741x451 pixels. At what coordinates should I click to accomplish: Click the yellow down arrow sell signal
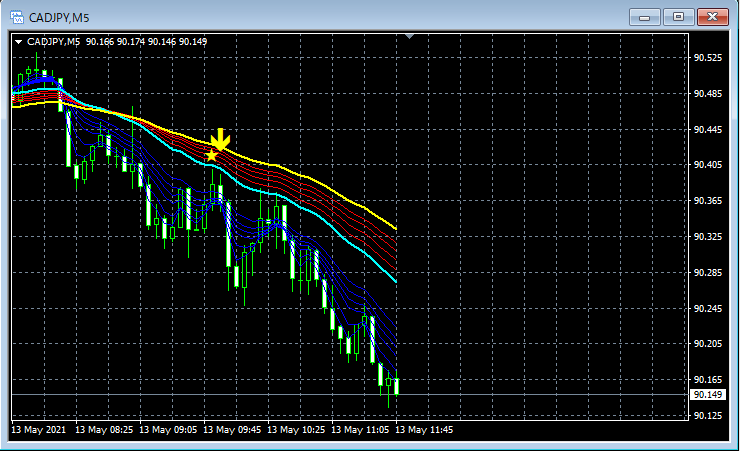point(220,139)
